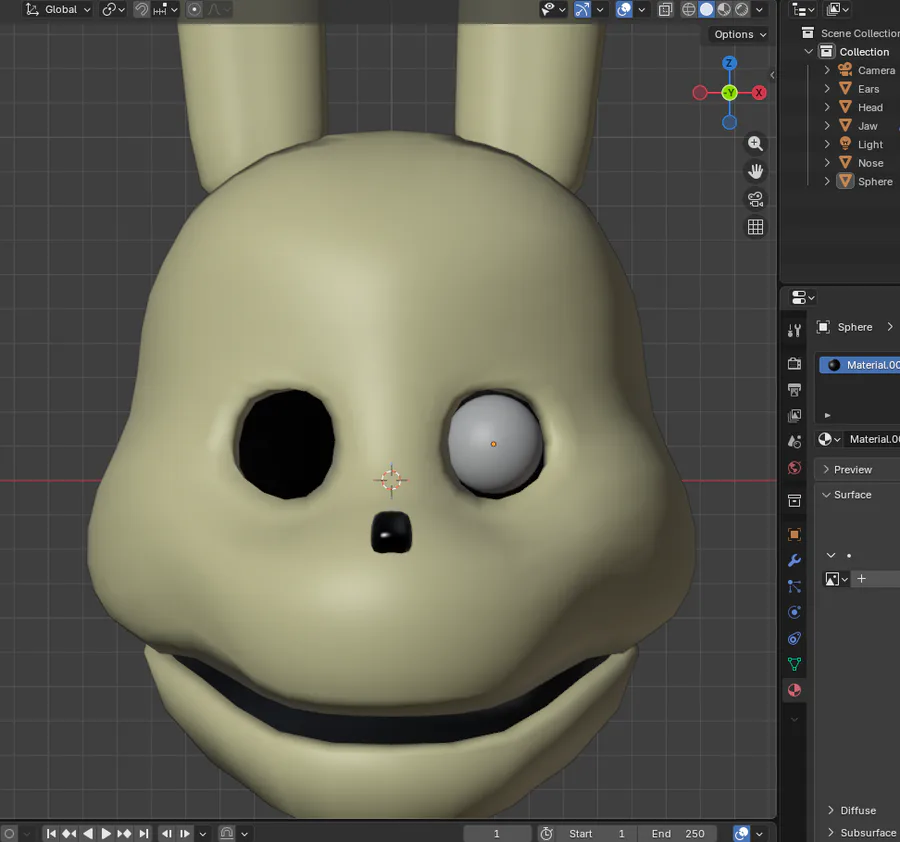Toggle snapping magnet in header

(141, 9)
